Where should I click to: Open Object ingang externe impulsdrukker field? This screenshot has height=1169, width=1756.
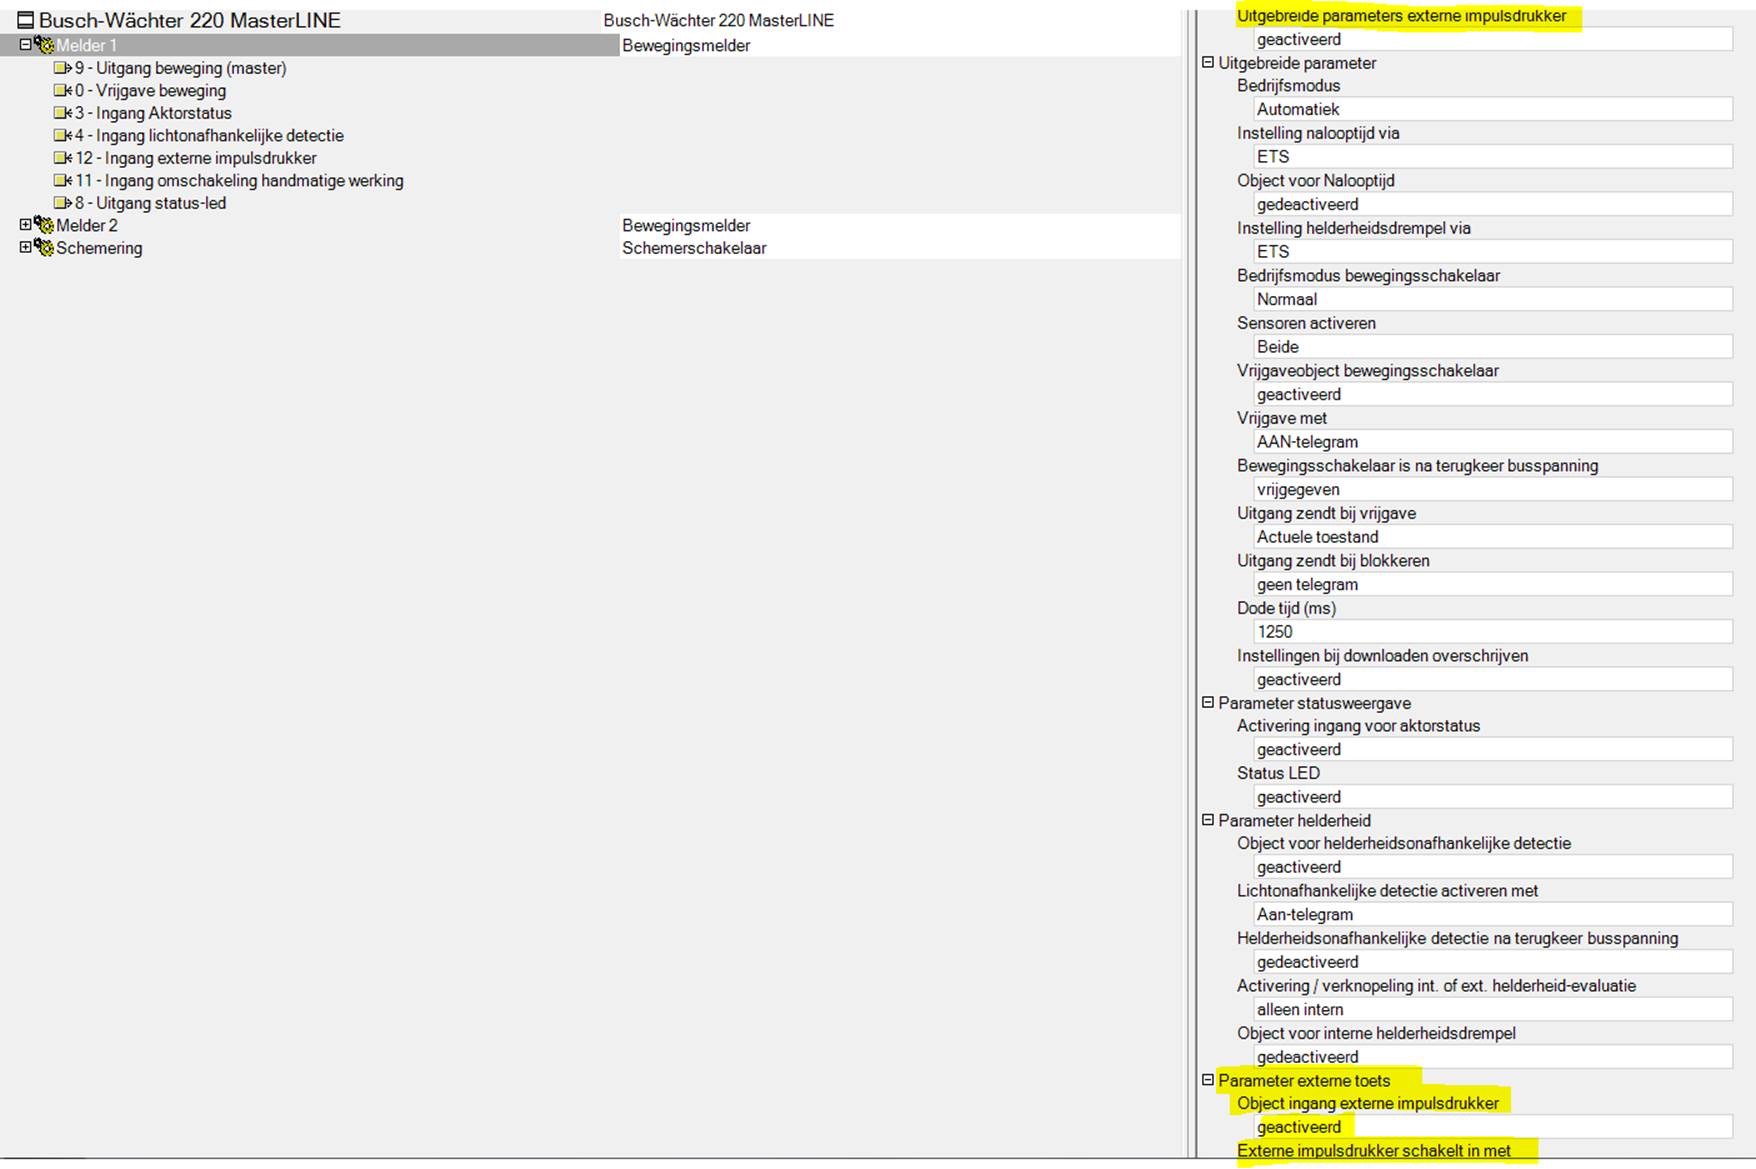[x=1493, y=1127]
